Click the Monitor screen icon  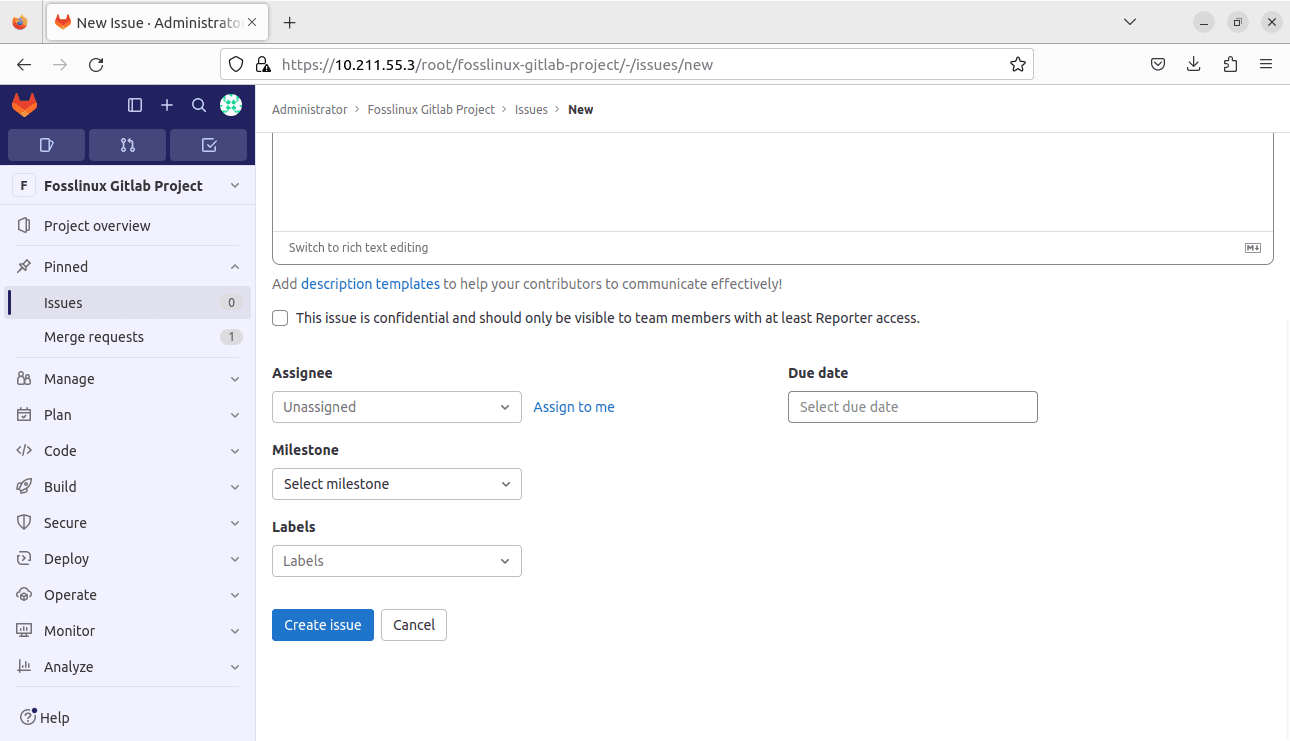[24, 631]
